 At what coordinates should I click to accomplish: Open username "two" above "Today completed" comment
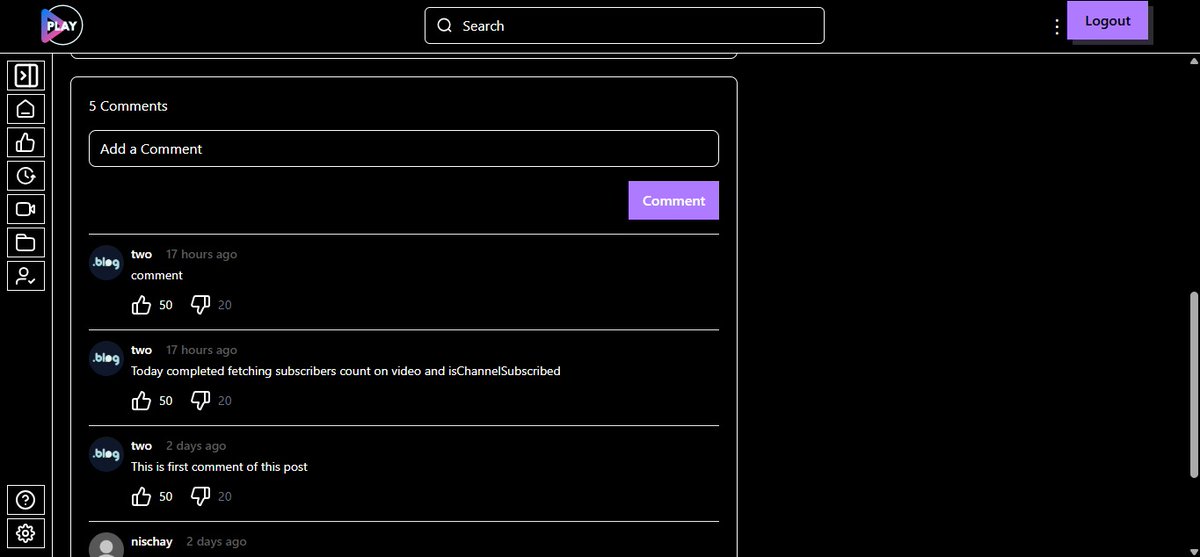(x=141, y=350)
